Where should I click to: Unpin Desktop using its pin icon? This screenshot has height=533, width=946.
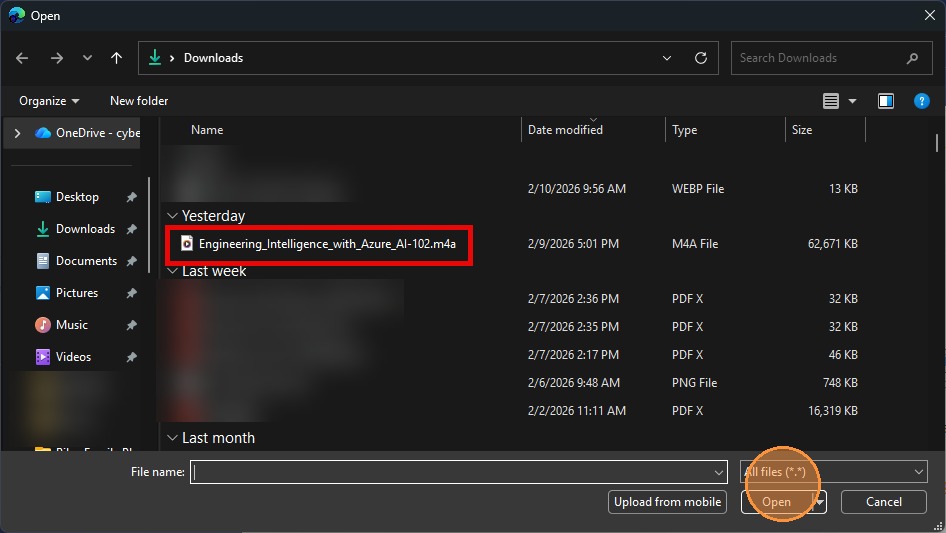(132, 197)
